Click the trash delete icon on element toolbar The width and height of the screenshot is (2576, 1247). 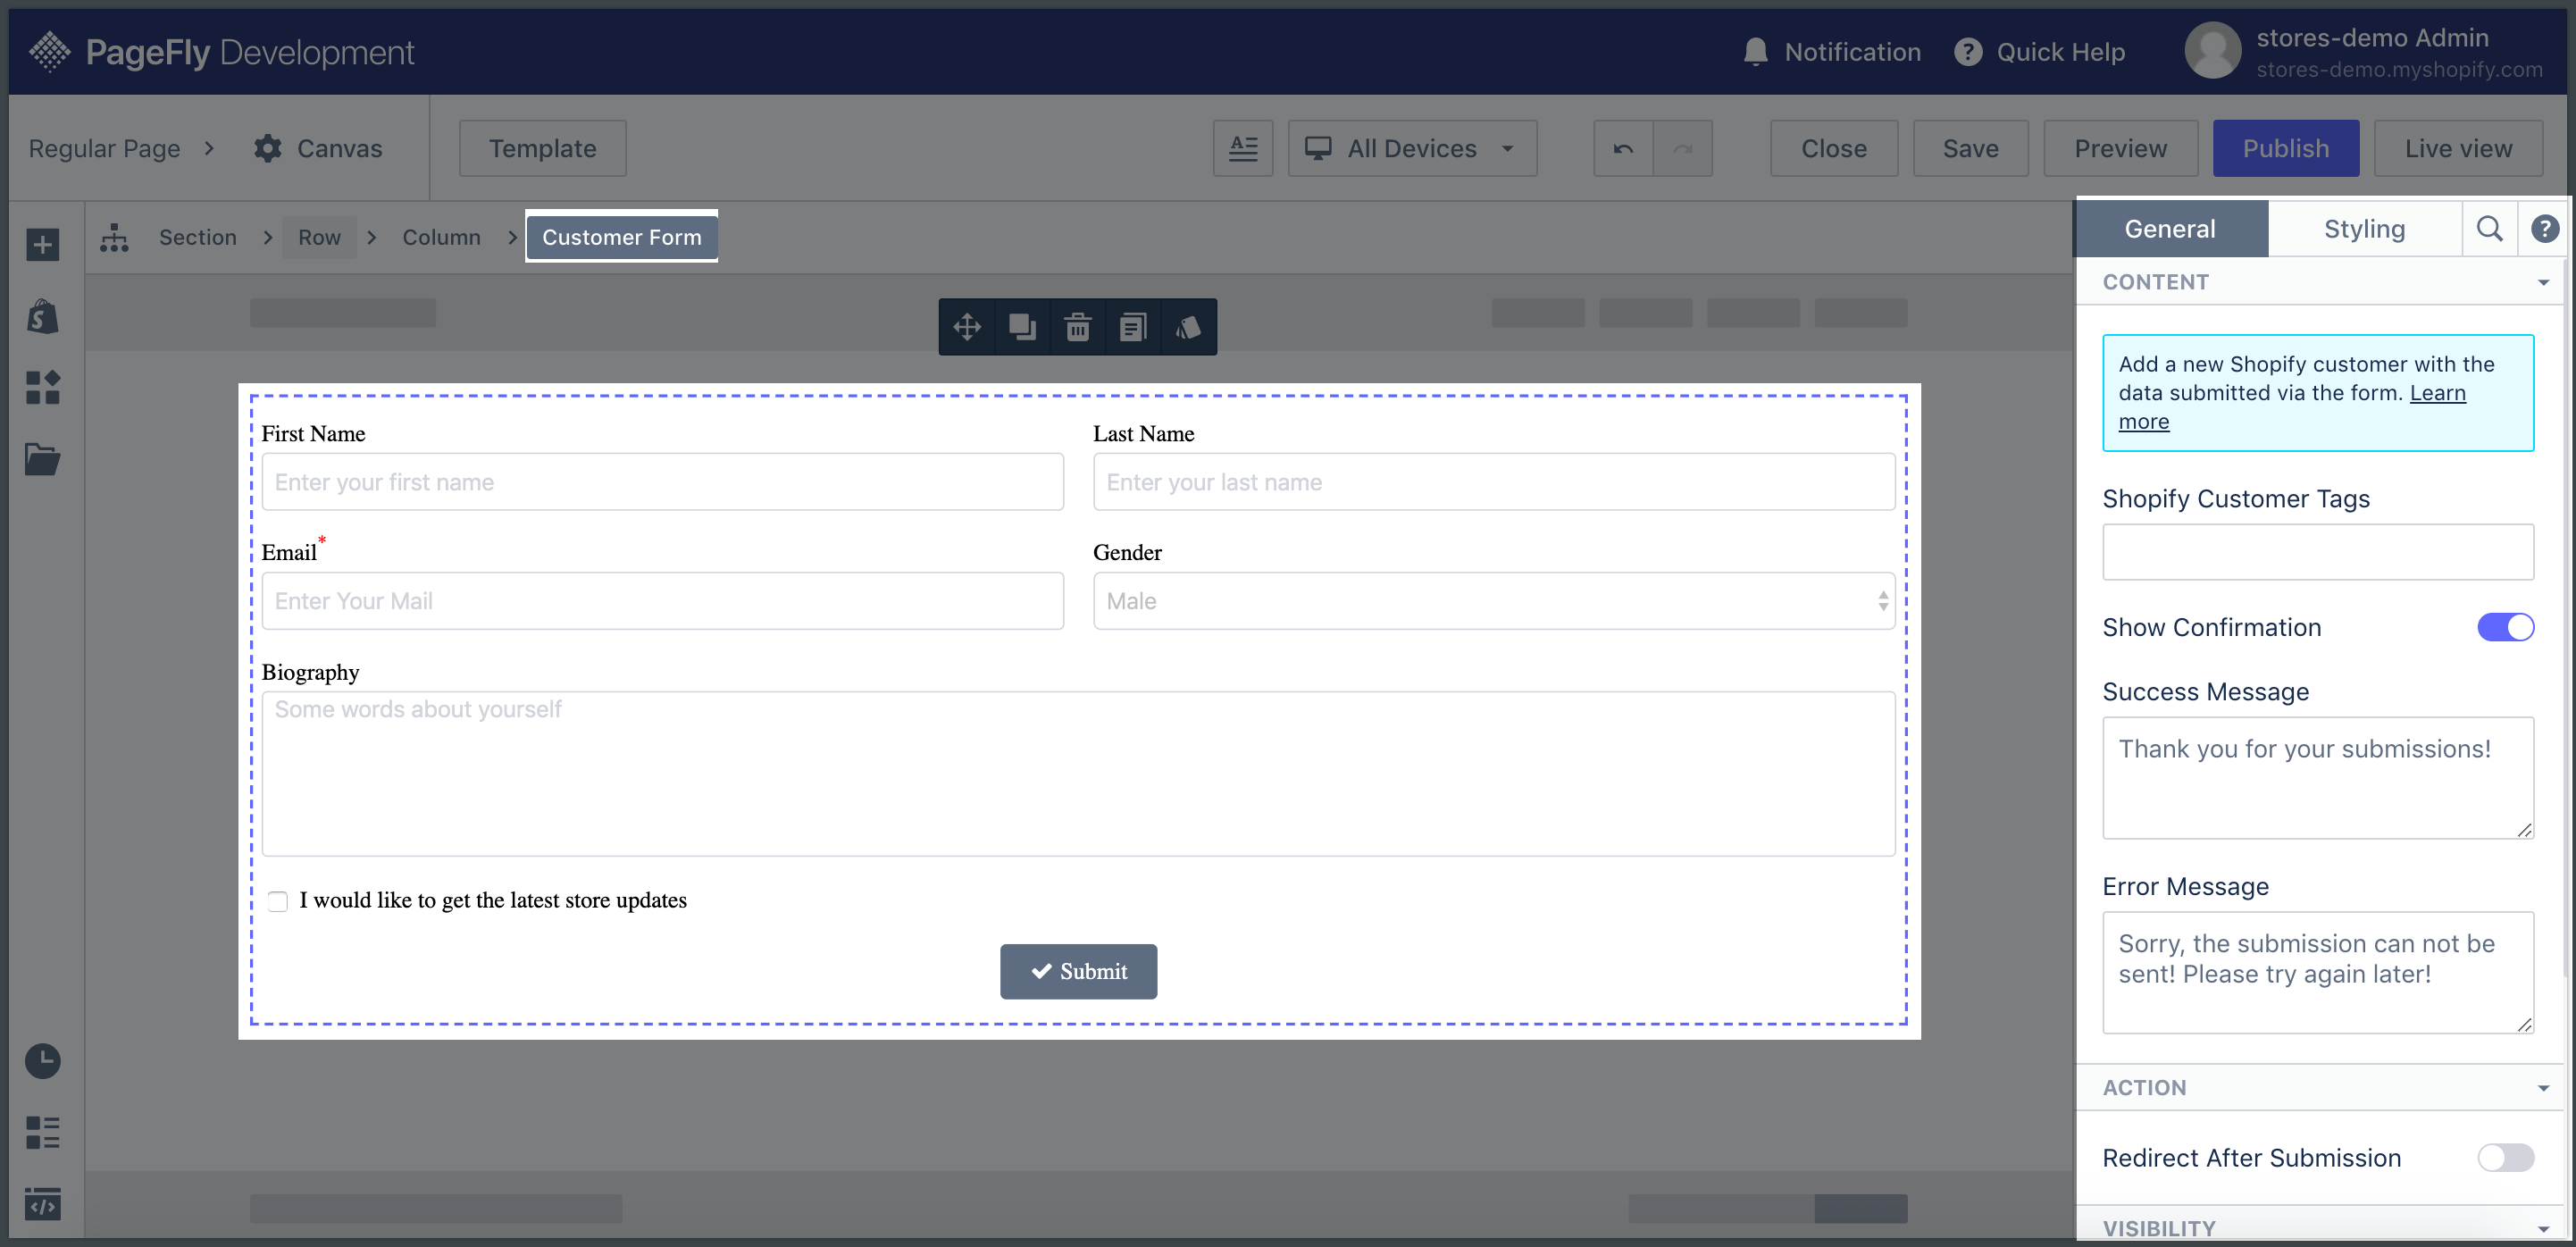[1078, 327]
